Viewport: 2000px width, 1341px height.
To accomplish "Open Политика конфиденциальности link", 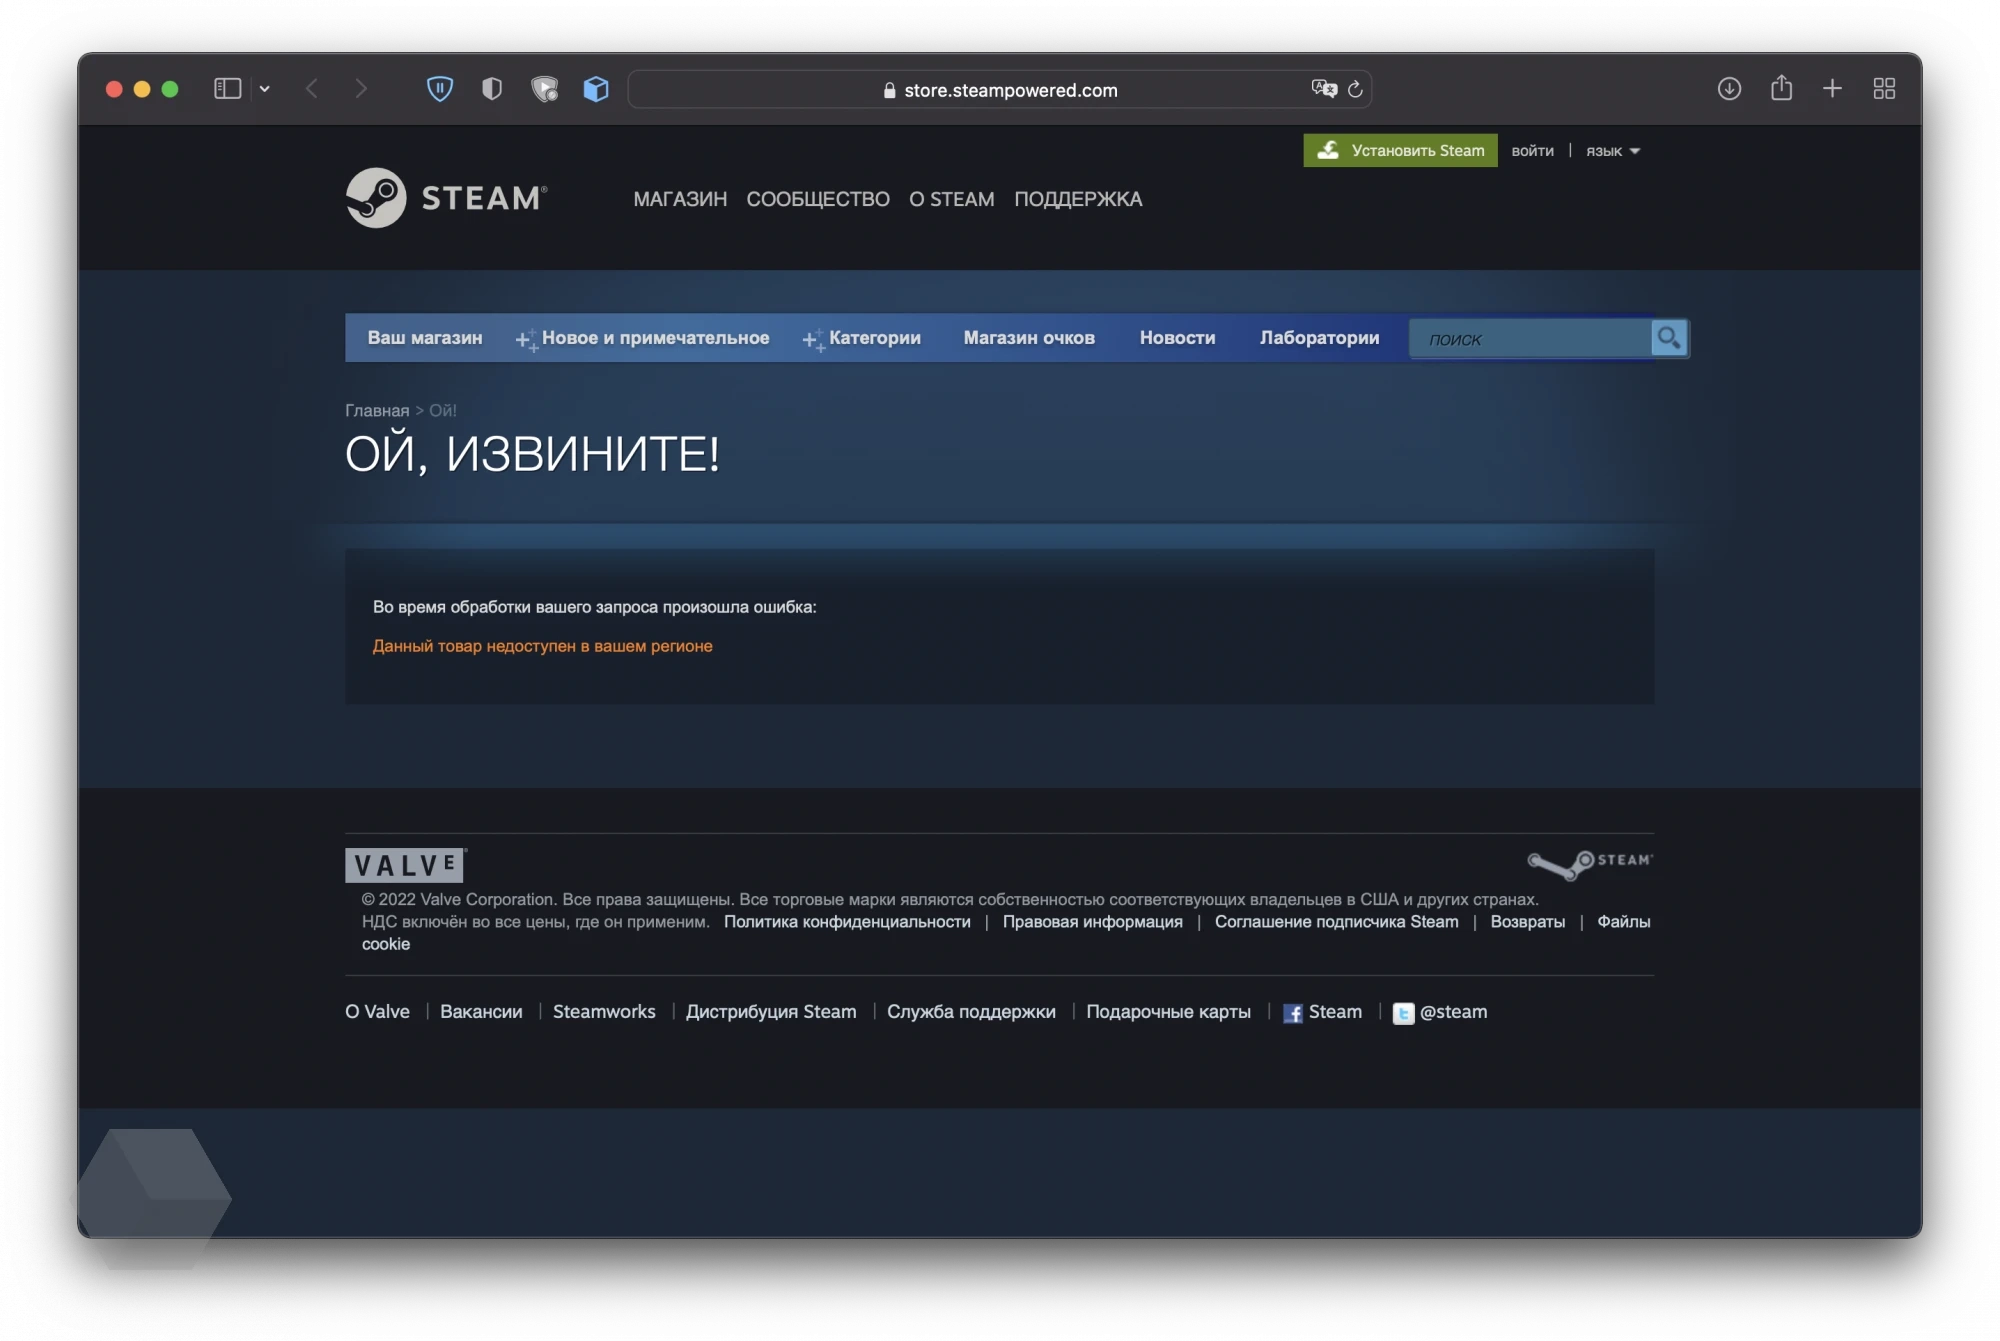I will point(847,922).
